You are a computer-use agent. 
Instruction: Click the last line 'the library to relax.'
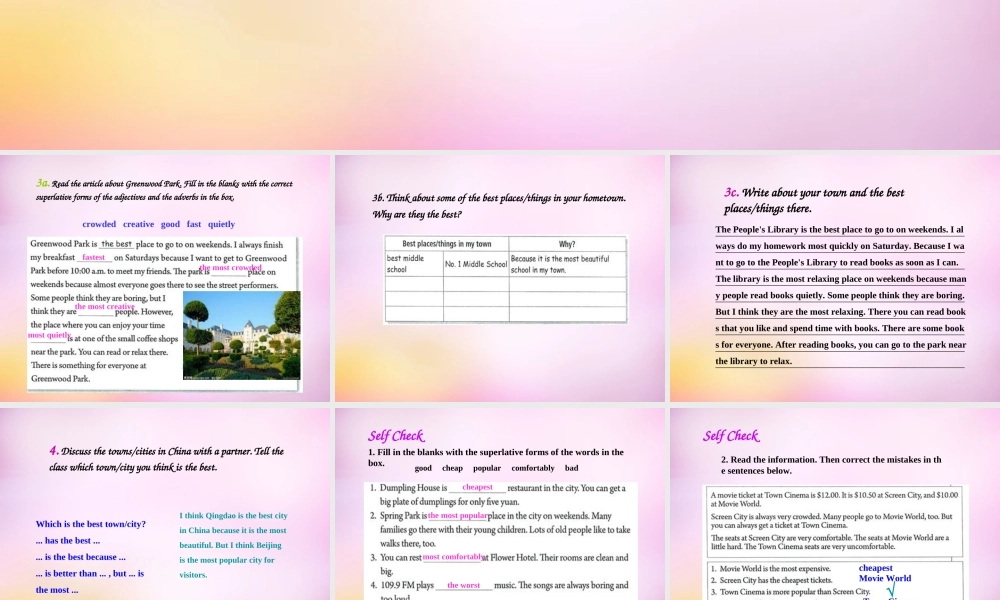pos(754,361)
